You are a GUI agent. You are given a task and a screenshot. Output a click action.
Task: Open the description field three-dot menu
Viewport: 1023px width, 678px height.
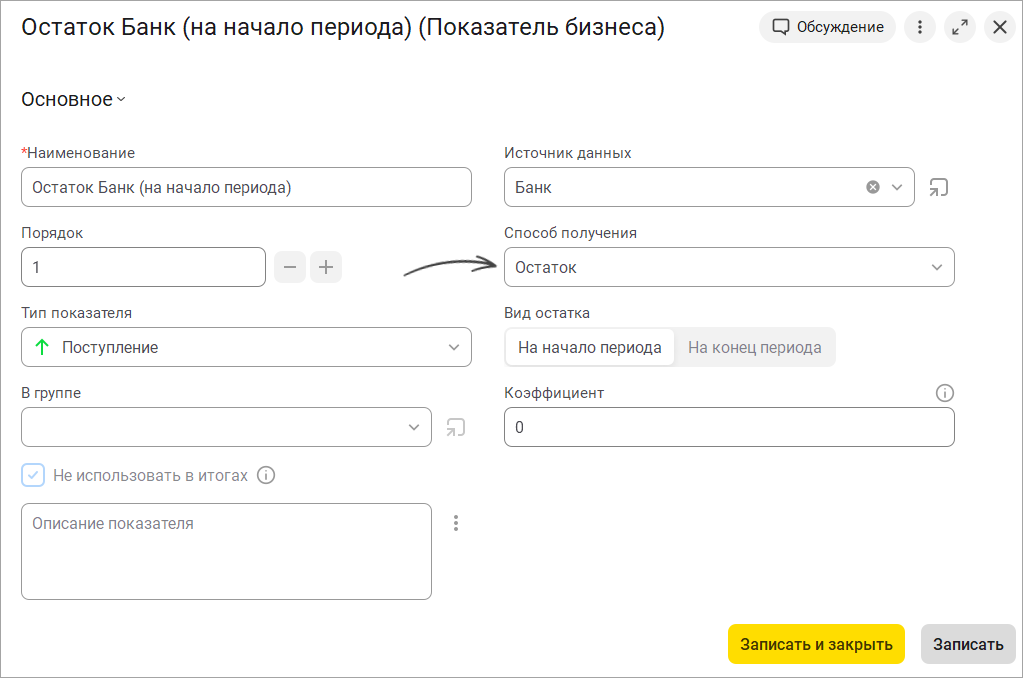click(455, 523)
